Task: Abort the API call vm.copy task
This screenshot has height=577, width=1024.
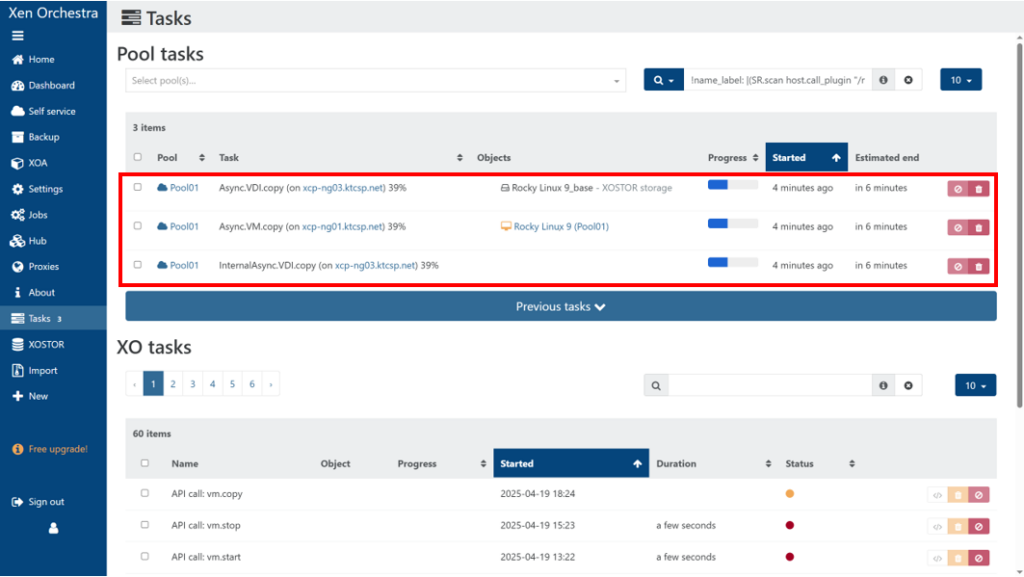Action: coord(978,494)
